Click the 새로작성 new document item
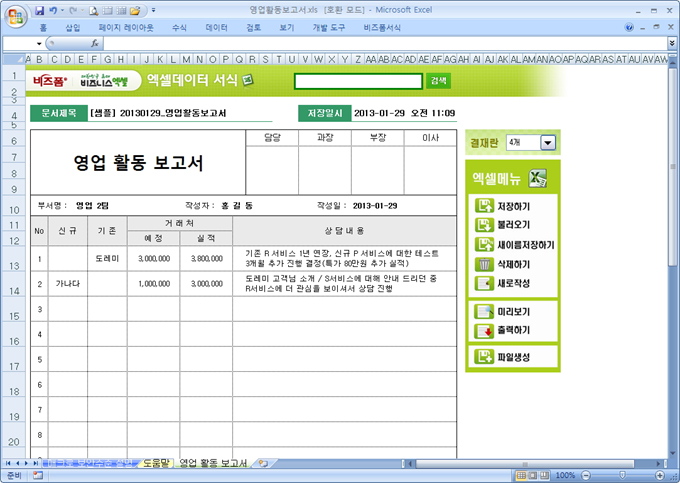The width and height of the screenshot is (680, 483). 503,284
